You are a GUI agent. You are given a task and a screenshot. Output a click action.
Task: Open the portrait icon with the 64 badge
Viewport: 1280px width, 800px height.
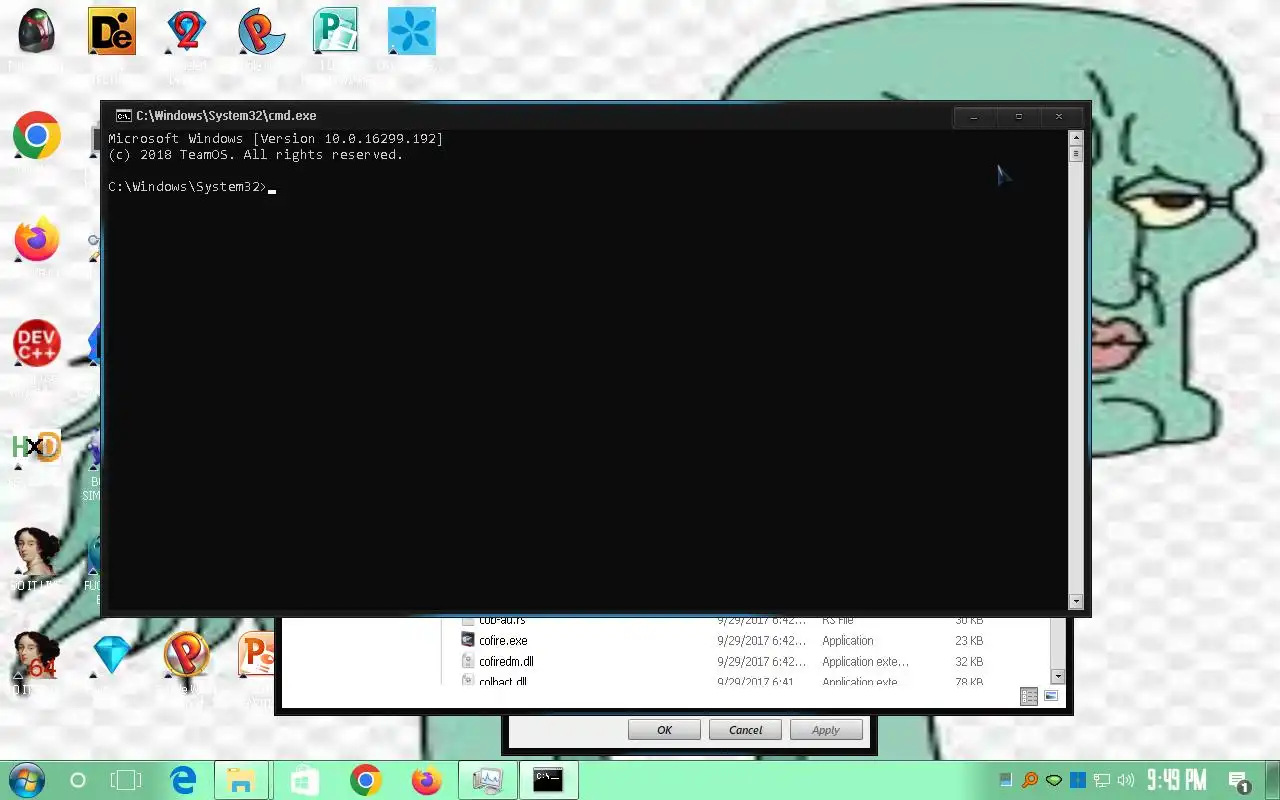tap(37, 655)
